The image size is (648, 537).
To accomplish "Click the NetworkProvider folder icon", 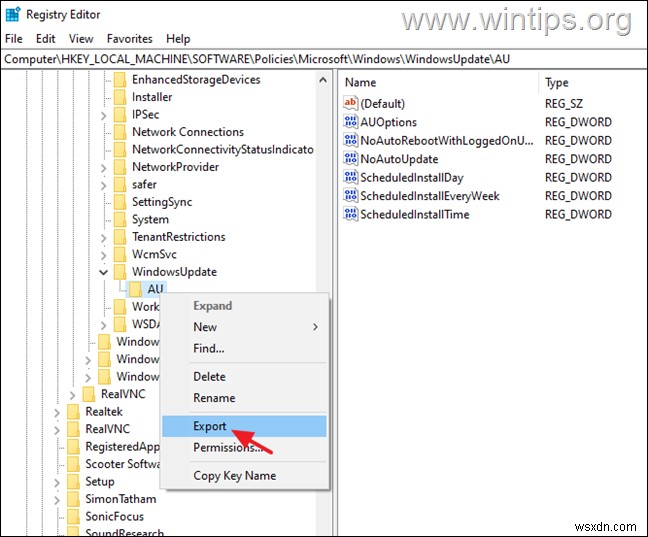I will coord(120,167).
